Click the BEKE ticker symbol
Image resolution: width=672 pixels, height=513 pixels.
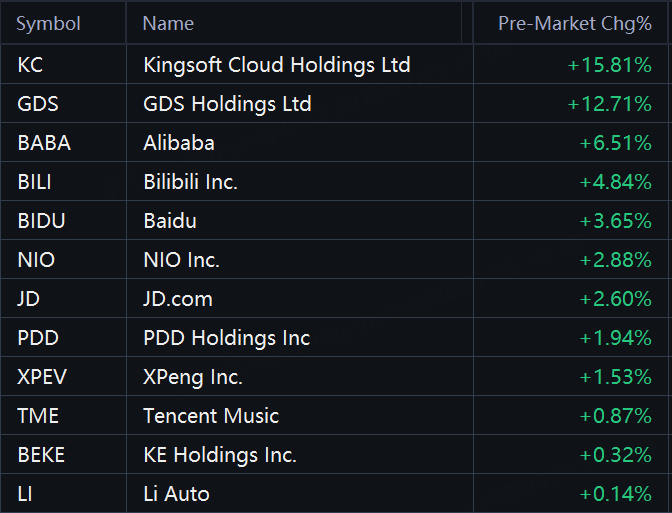(41, 455)
